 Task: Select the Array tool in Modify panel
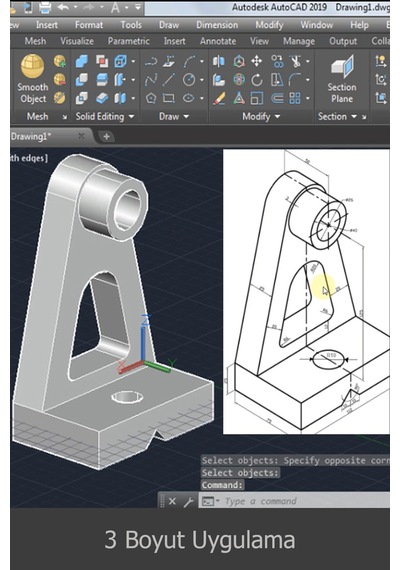pyautogui.click(x=295, y=98)
